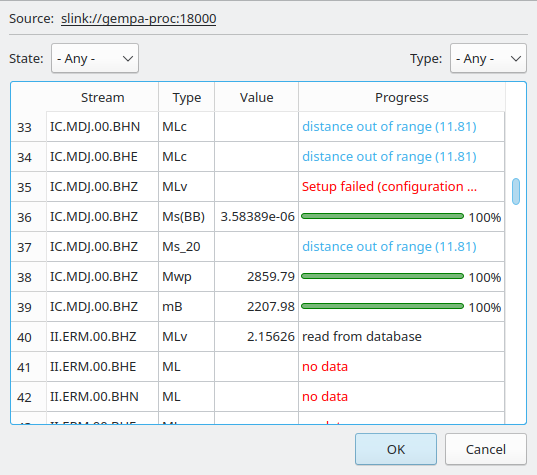Click the OK button
537x475 pixels.
click(x=396, y=449)
